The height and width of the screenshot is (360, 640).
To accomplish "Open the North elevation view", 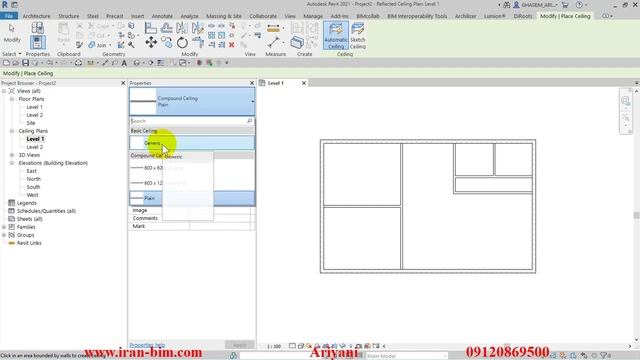I will click(33, 179).
